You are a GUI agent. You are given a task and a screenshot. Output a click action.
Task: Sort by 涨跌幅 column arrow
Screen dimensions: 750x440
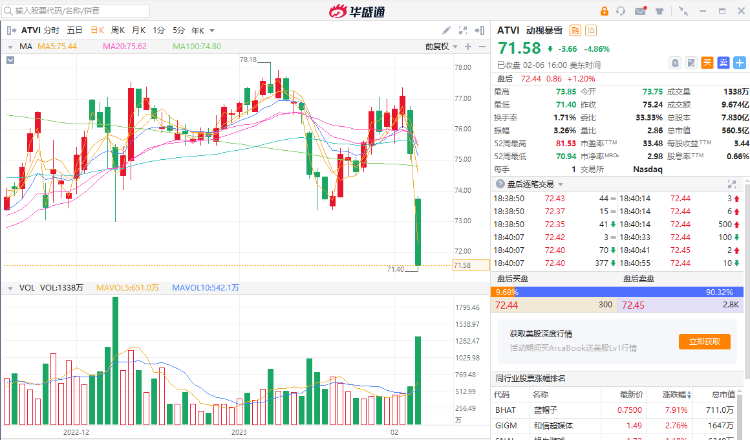tap(689, 395)
